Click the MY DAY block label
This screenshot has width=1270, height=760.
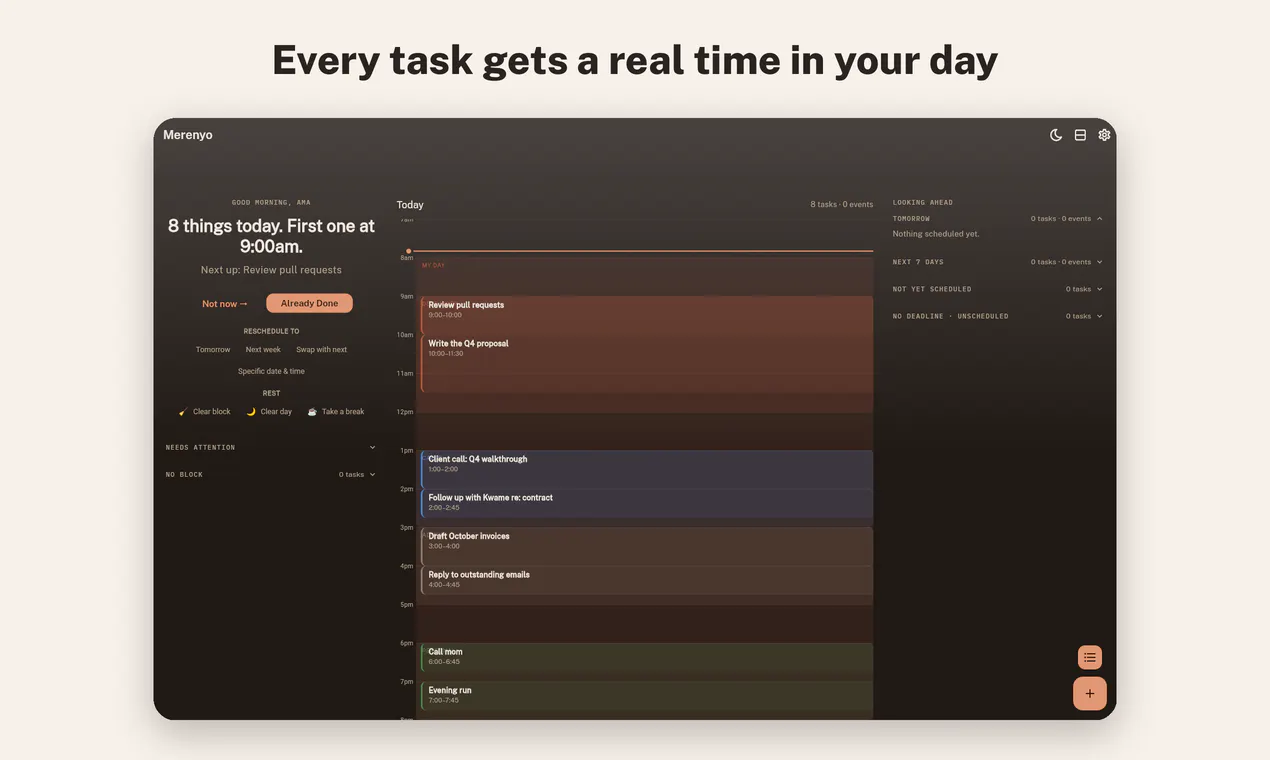click(433, 266)
